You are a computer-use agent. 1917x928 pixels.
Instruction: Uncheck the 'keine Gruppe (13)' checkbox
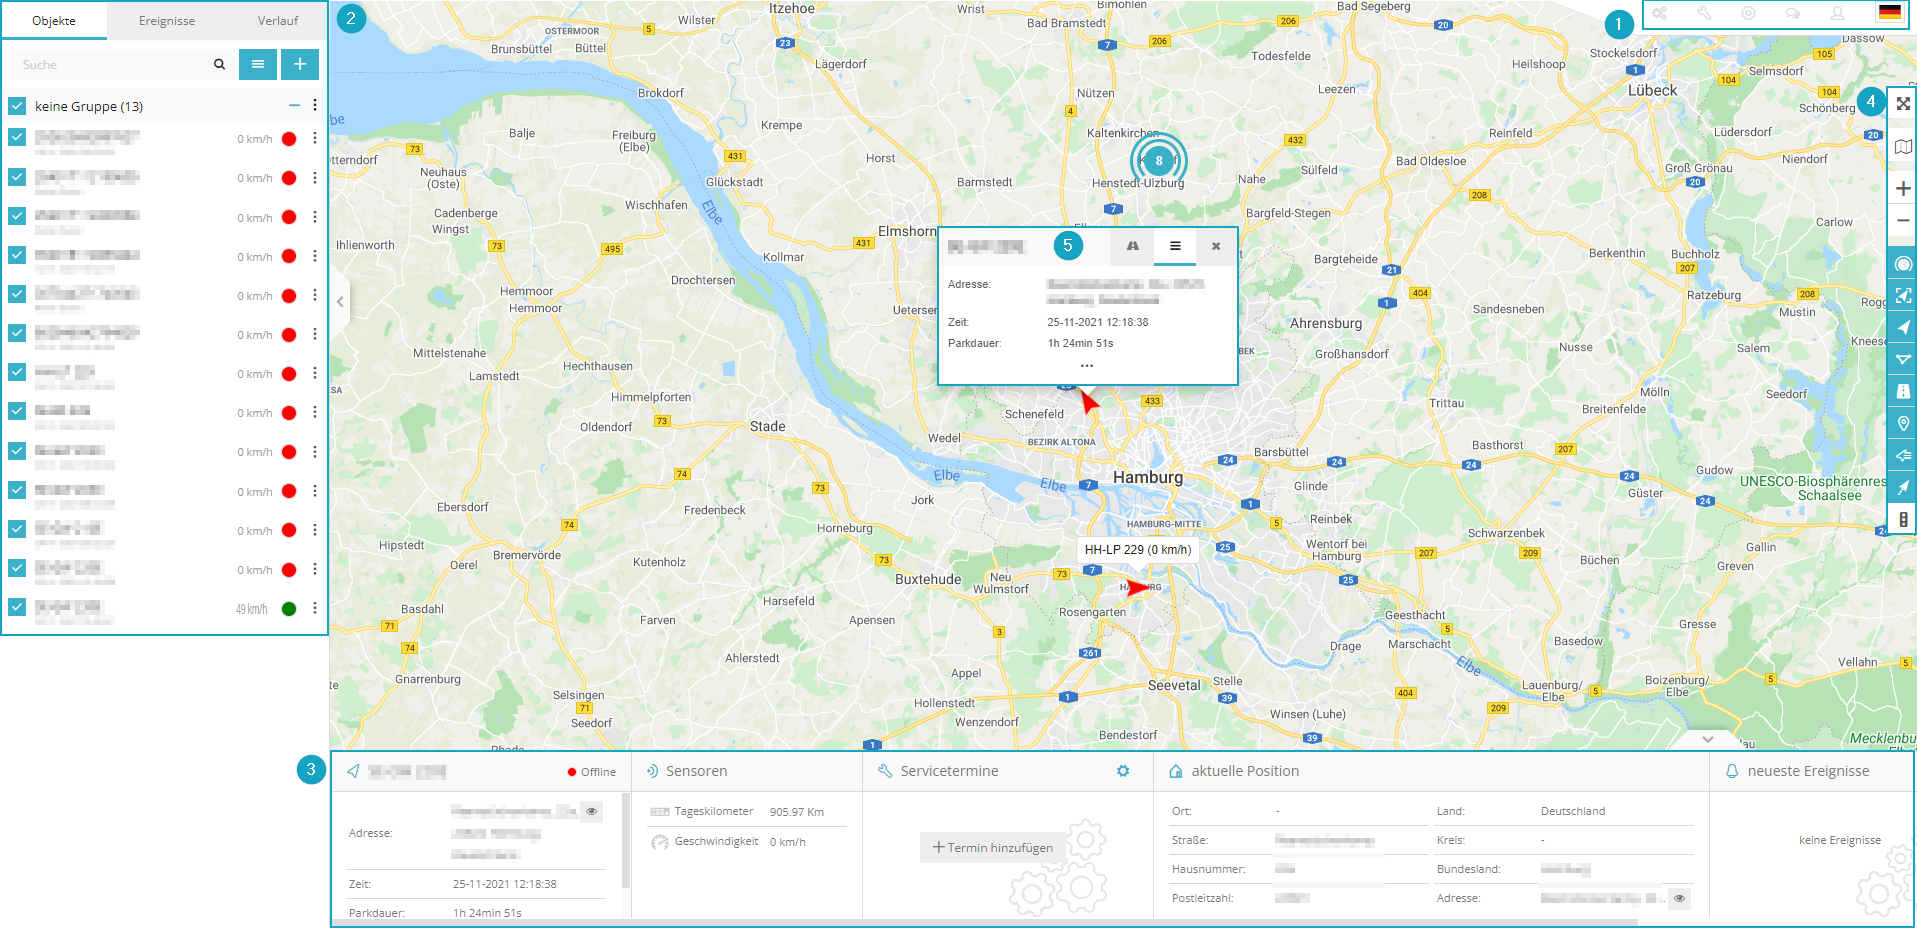coord(17,106)
